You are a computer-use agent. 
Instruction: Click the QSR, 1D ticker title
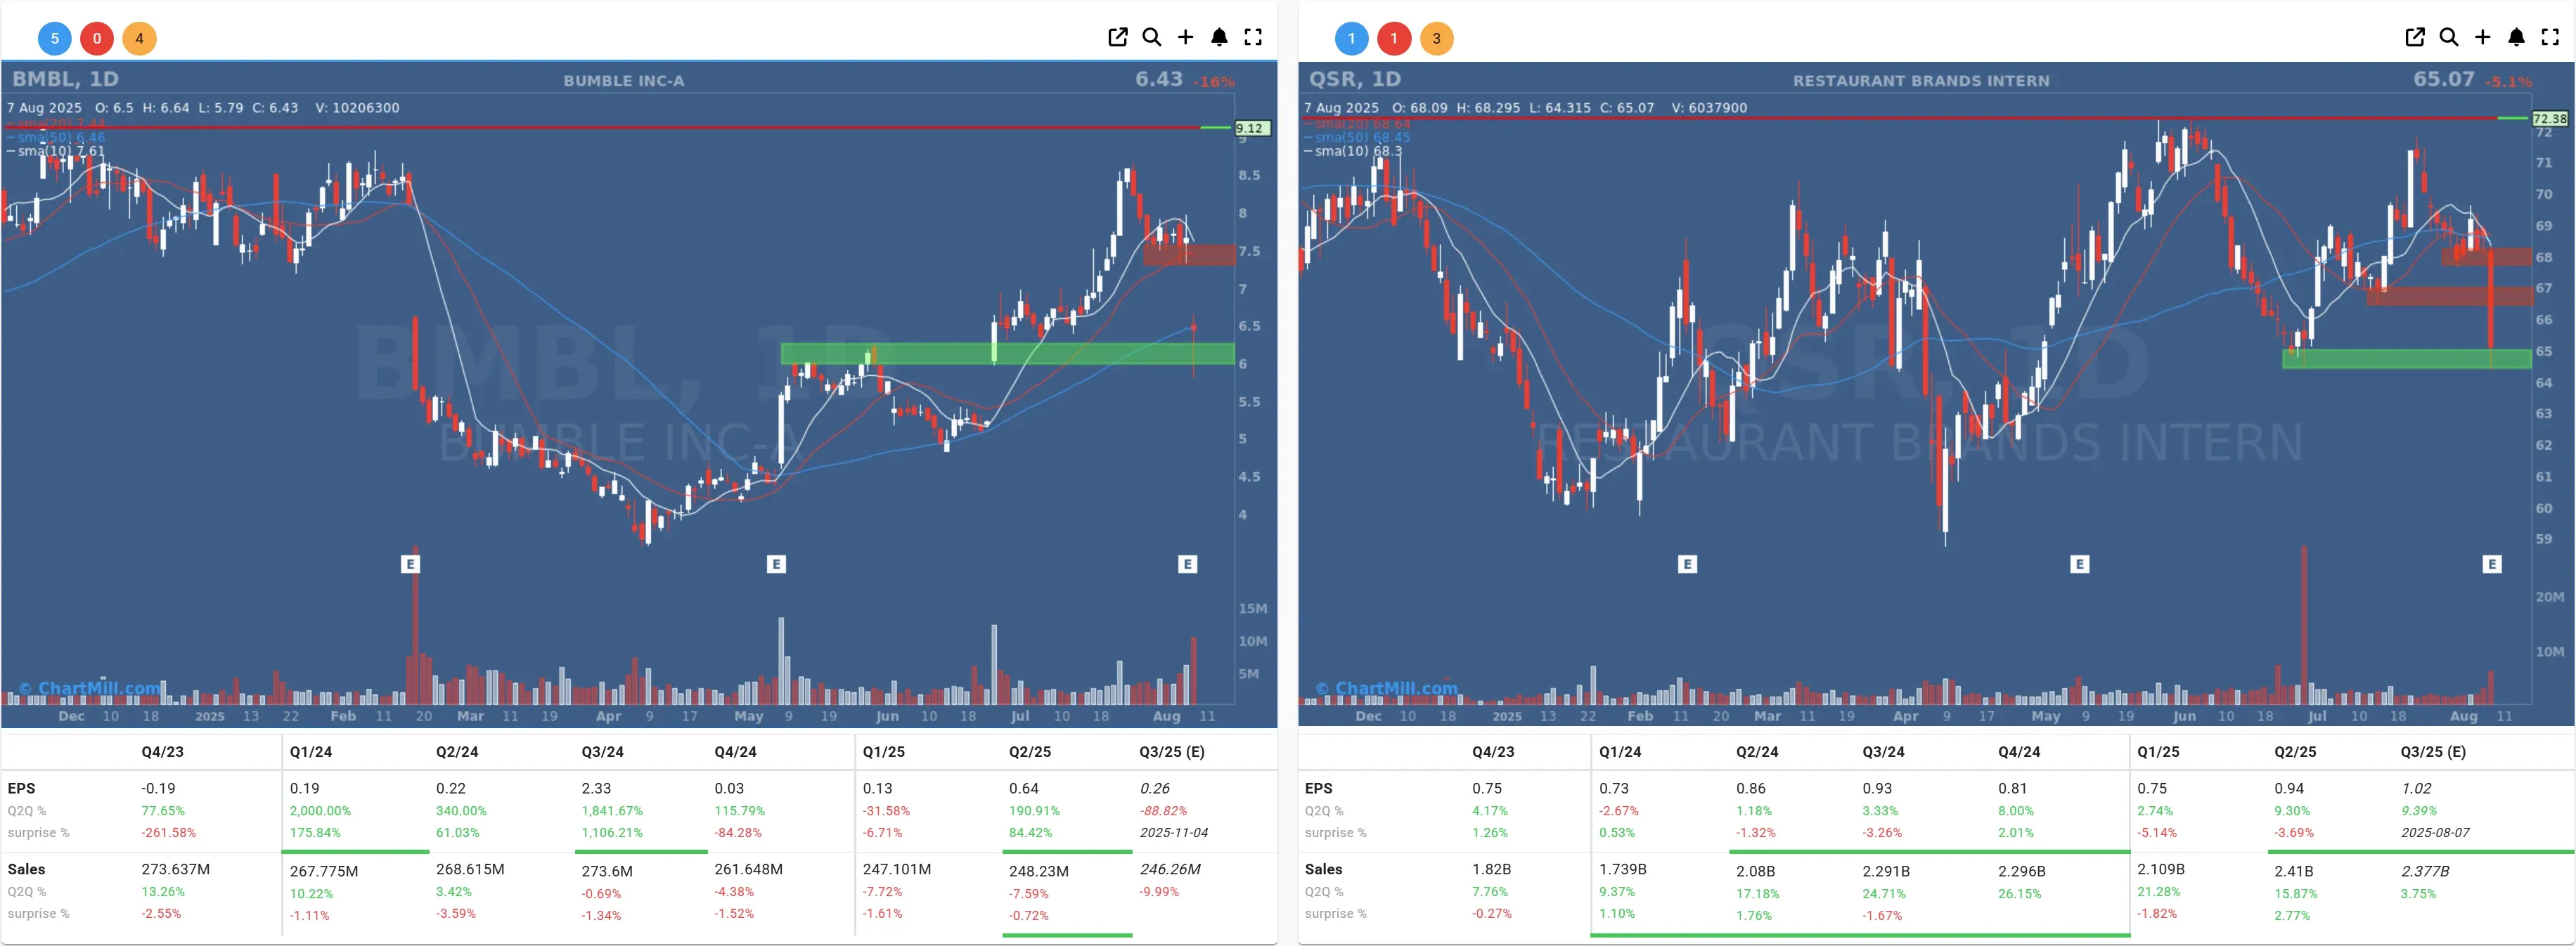(x=1355, y=79)
